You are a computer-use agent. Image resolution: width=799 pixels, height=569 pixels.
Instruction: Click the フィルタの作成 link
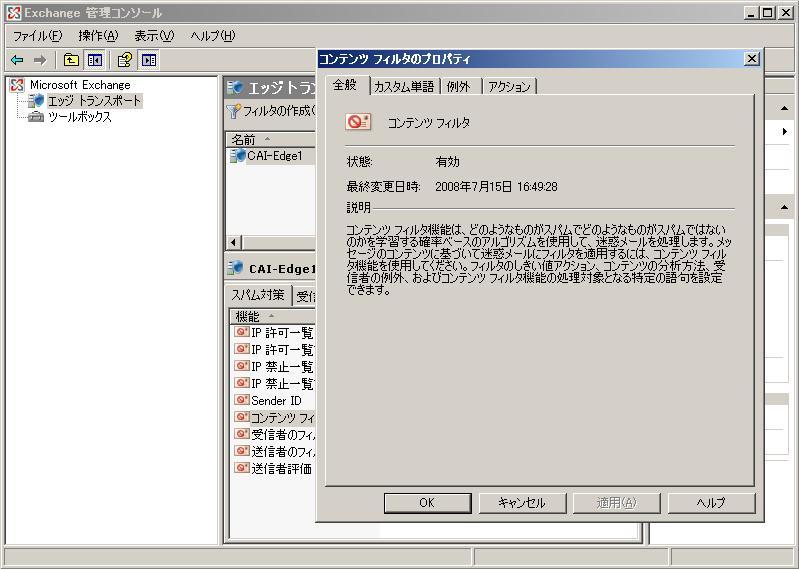(279, 111)
